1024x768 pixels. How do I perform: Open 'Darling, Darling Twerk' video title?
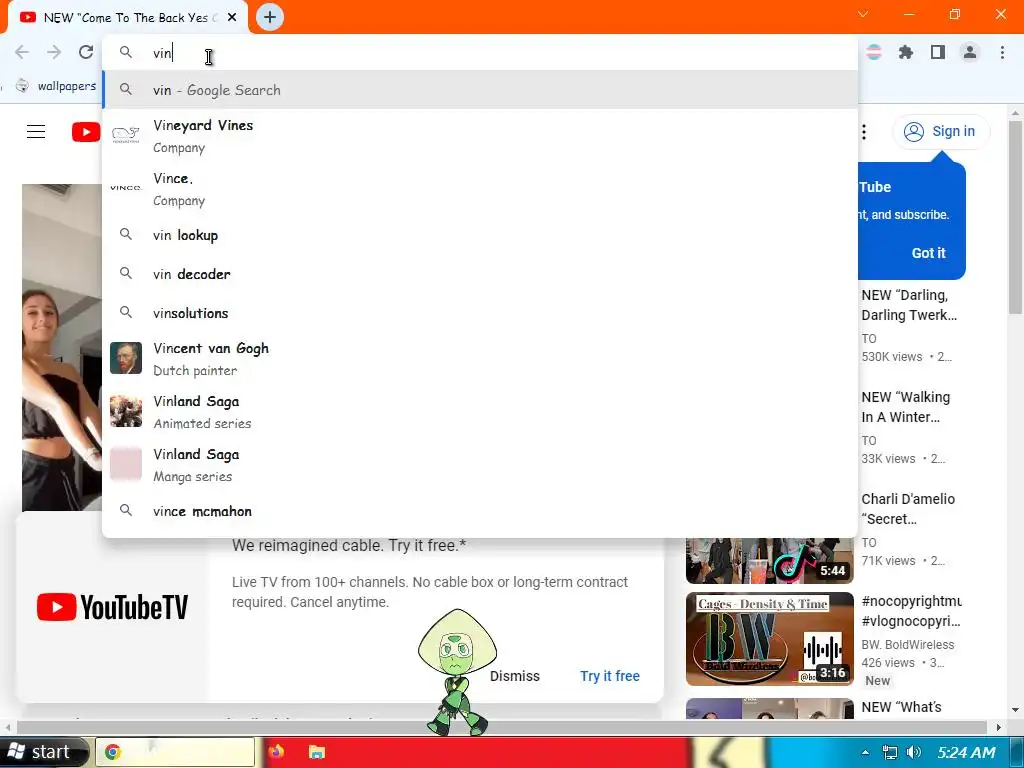pos(908,305)
